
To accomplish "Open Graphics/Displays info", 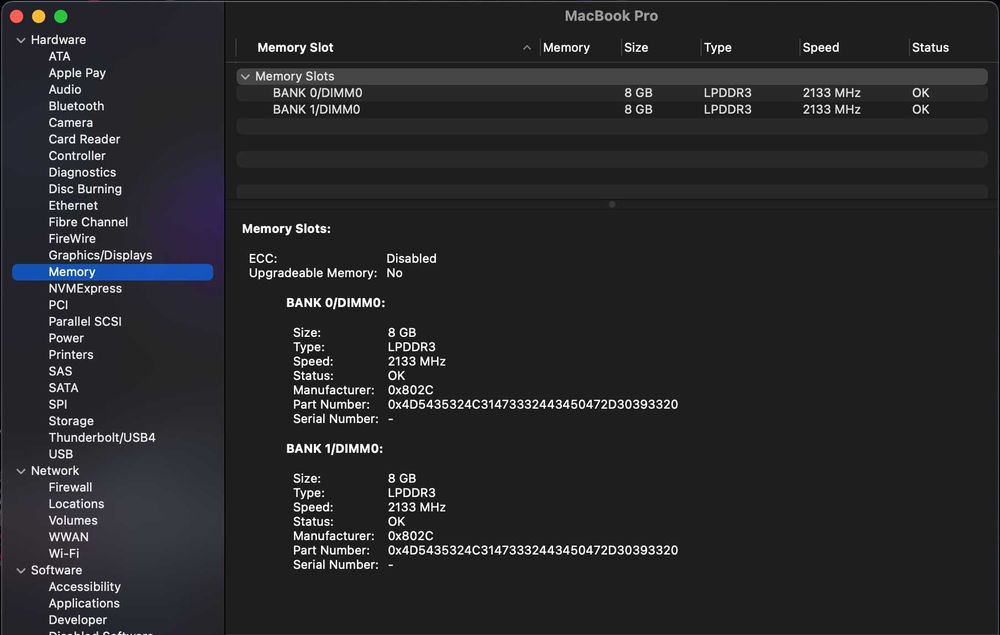I will click(101, 255).
